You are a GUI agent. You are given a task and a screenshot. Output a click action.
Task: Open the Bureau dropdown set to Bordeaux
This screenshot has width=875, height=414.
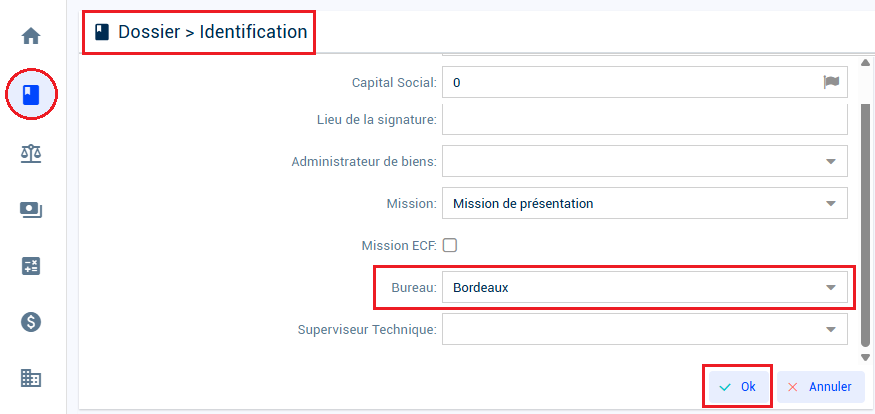(645, 287)
